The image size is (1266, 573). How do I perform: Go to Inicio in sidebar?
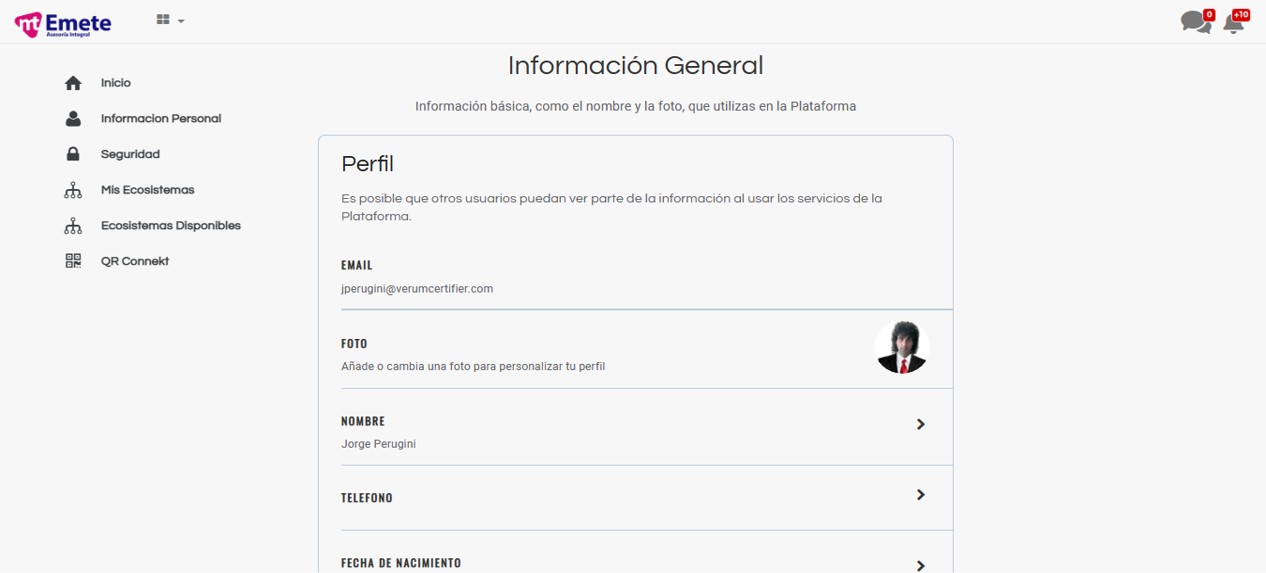coord(116,83)
